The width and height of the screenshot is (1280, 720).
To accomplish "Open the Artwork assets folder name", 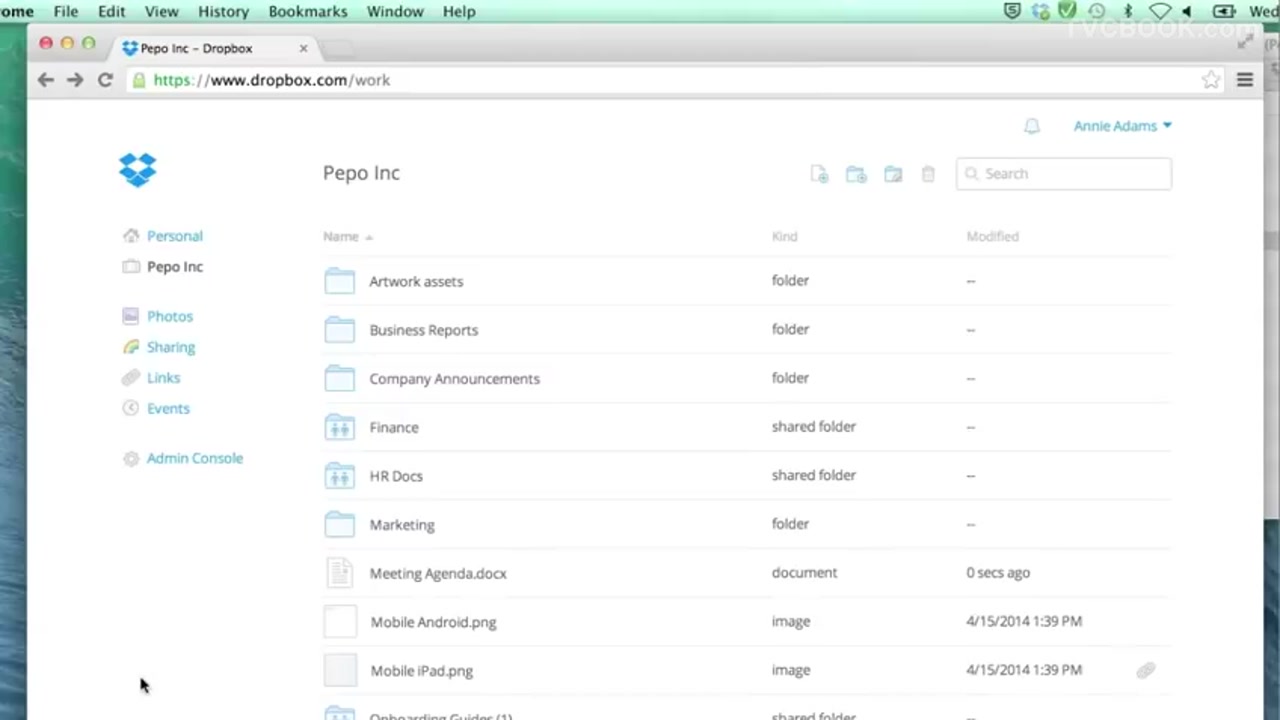I will 416,281.
